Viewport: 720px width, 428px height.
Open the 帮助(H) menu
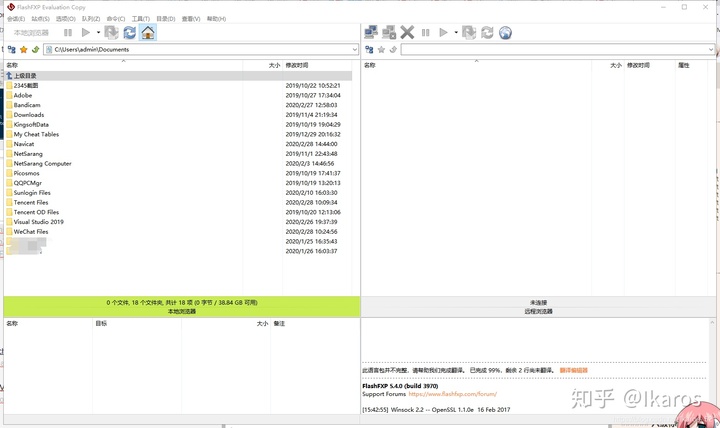point(216,19)
